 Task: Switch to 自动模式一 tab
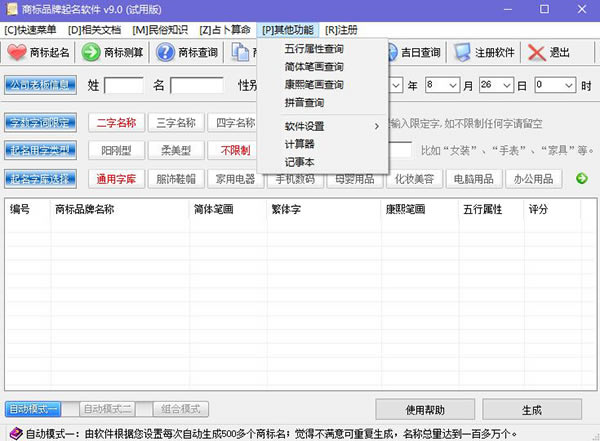coord(33,409)
